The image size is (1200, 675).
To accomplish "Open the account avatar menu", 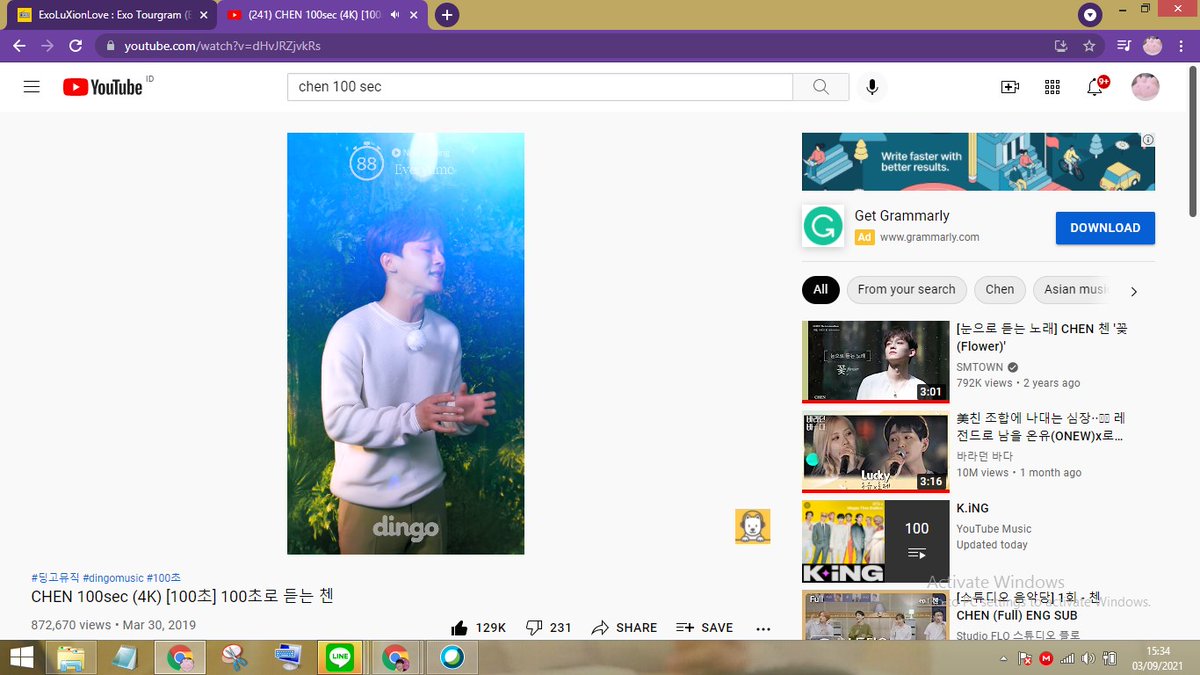I will pyautogui.click(x=1145, y=87).
